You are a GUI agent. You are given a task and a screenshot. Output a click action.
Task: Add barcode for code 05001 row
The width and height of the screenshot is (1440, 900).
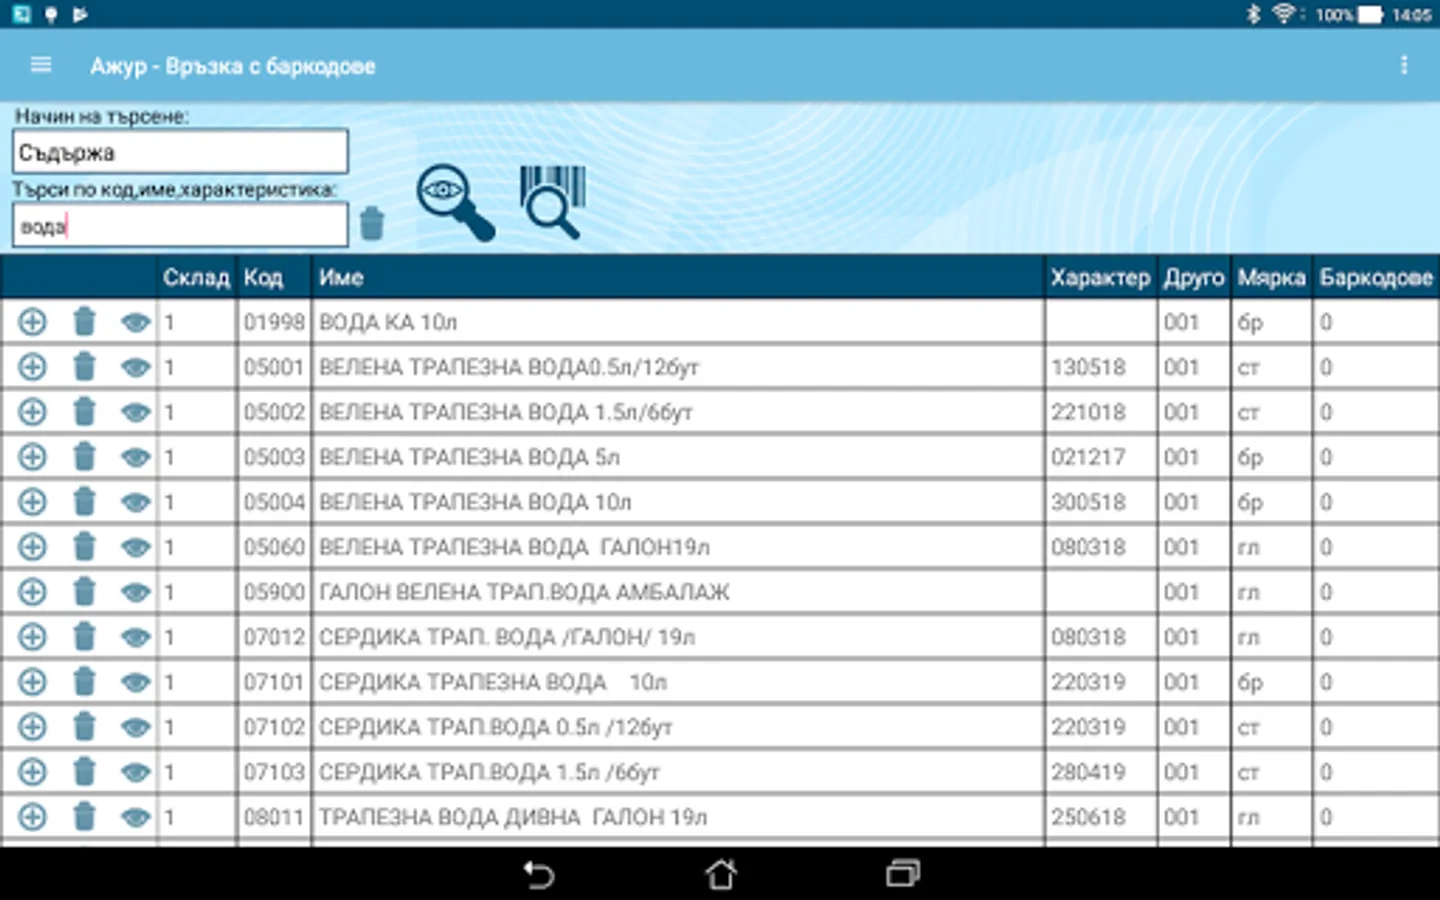[32, 367]
